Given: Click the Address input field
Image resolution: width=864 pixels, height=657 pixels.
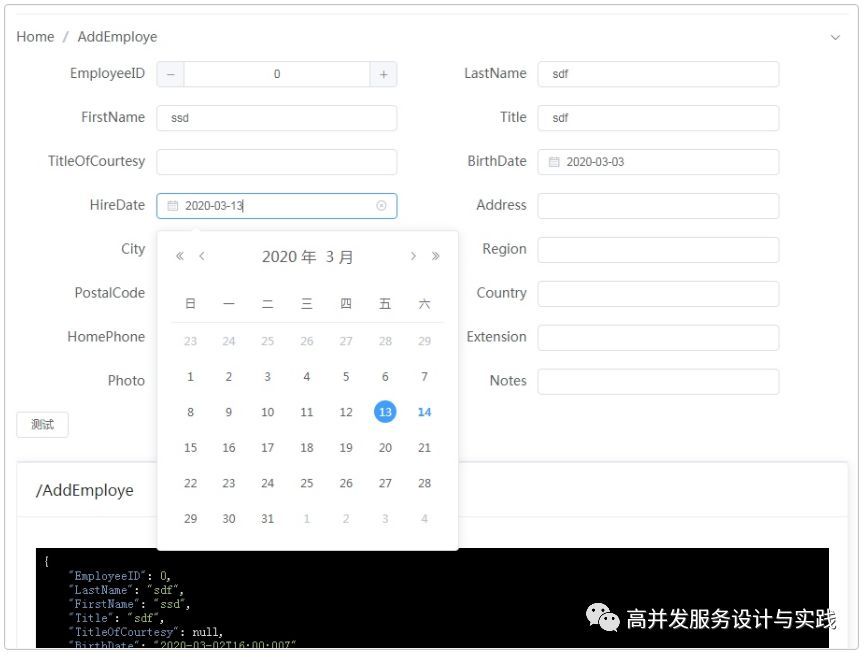Looking at the screenshot, I should click(x=659, y=205).
